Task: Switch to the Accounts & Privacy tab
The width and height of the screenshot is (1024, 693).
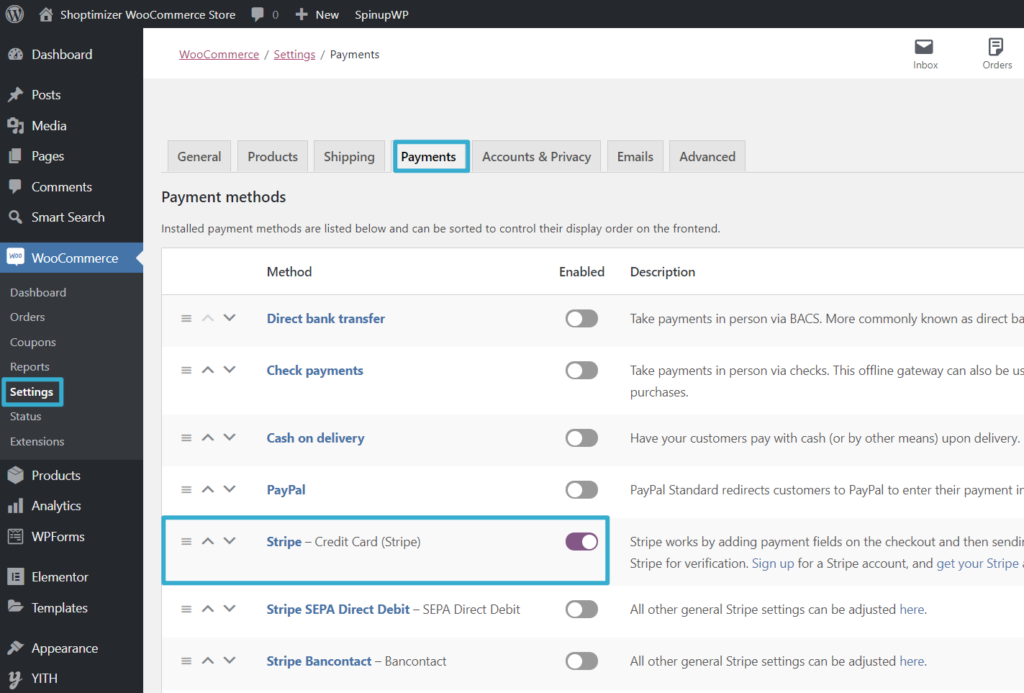Action: pos(536,157)
